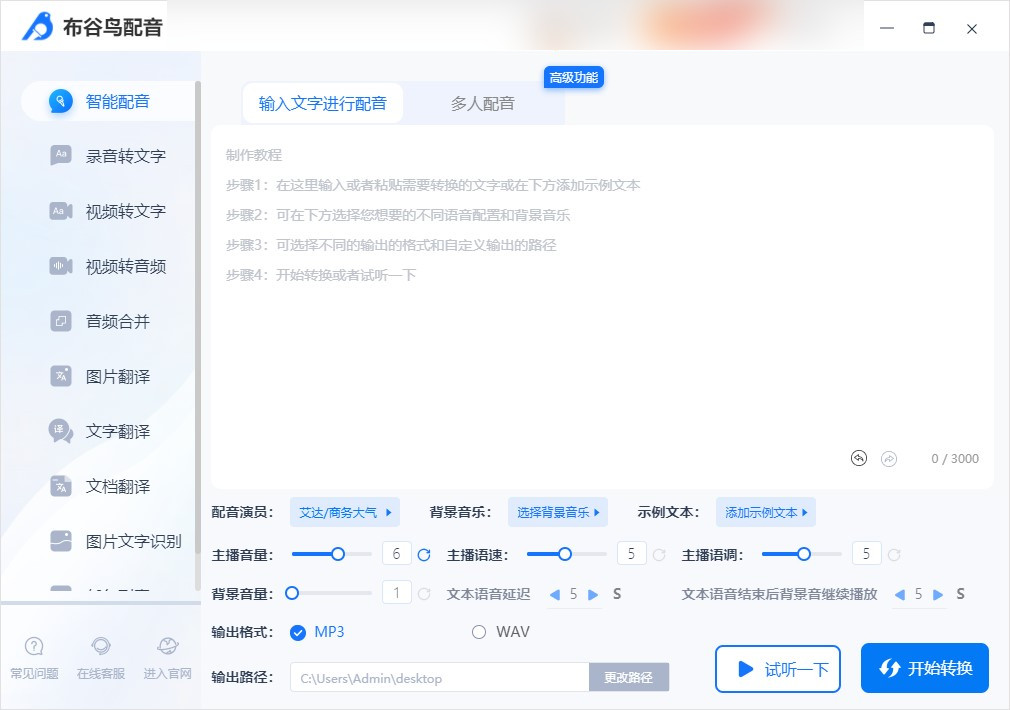Switch to the 多人配音 tab
This screenshot has width=1010, height=710.
point(484,103)
